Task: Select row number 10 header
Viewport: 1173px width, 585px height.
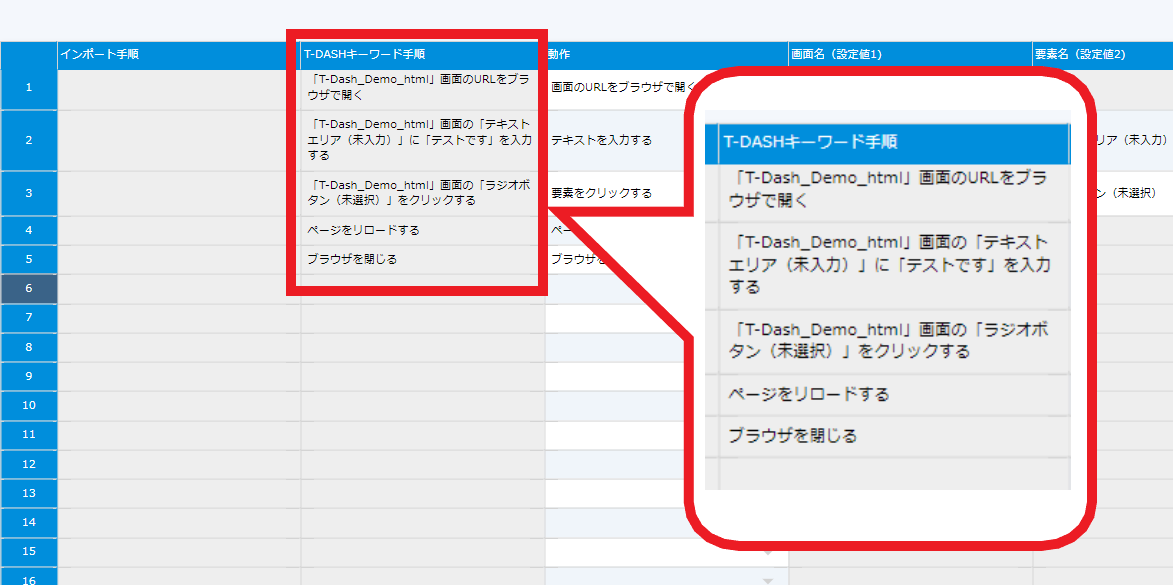Action: [28, 405]
